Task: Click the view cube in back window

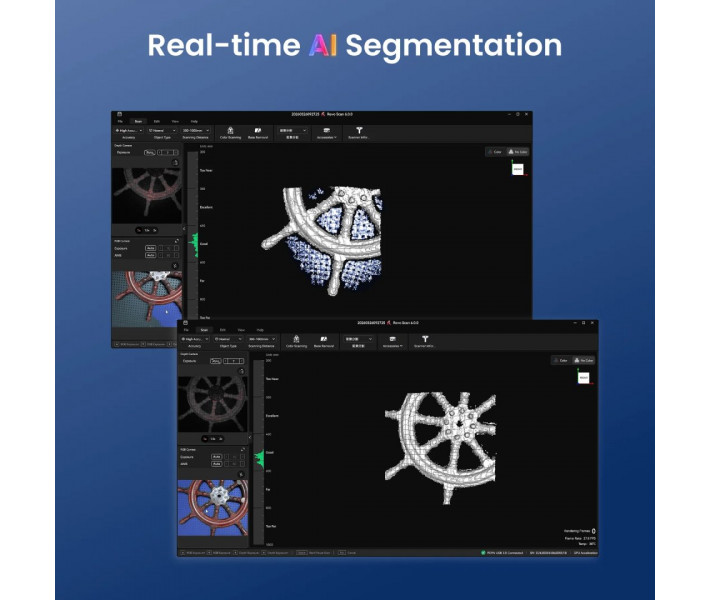Action: [x=518, y=169]
